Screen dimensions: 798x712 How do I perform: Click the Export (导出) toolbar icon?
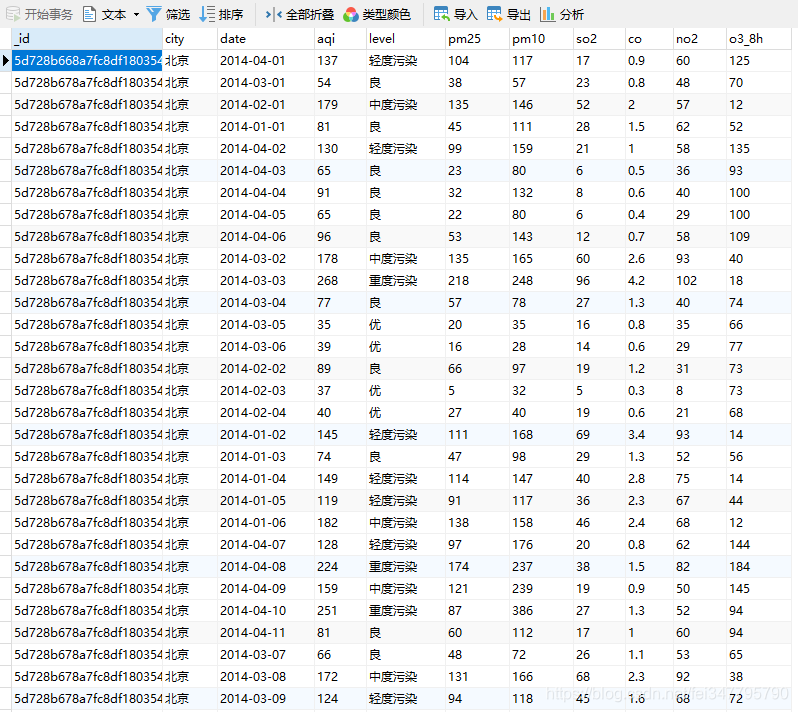tap(494, 14)
